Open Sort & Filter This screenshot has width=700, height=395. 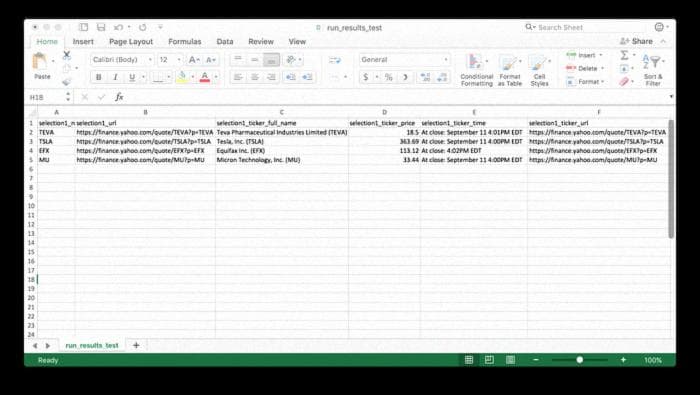[653, 70]
